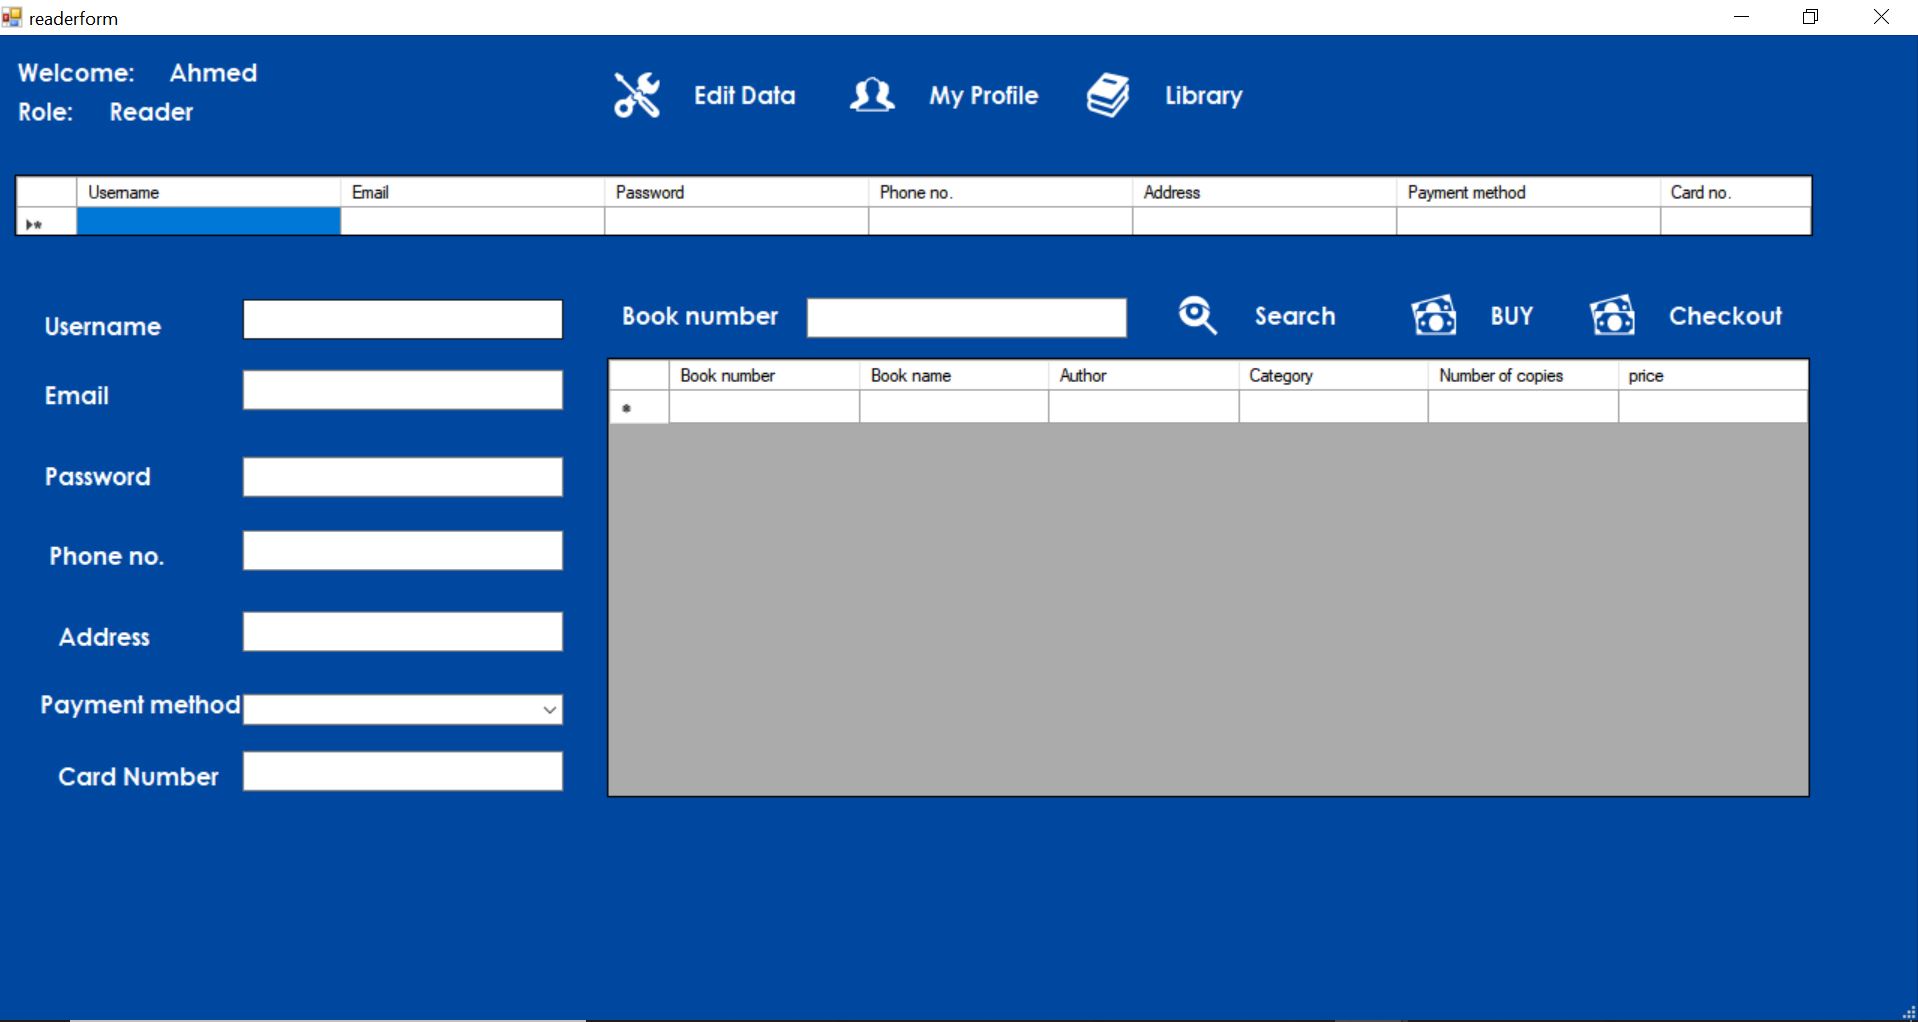Select empty price cell in book grid
The width and height of the screenshot is (1918, 1022).
pyautogui.click(x=1713, y=406)
